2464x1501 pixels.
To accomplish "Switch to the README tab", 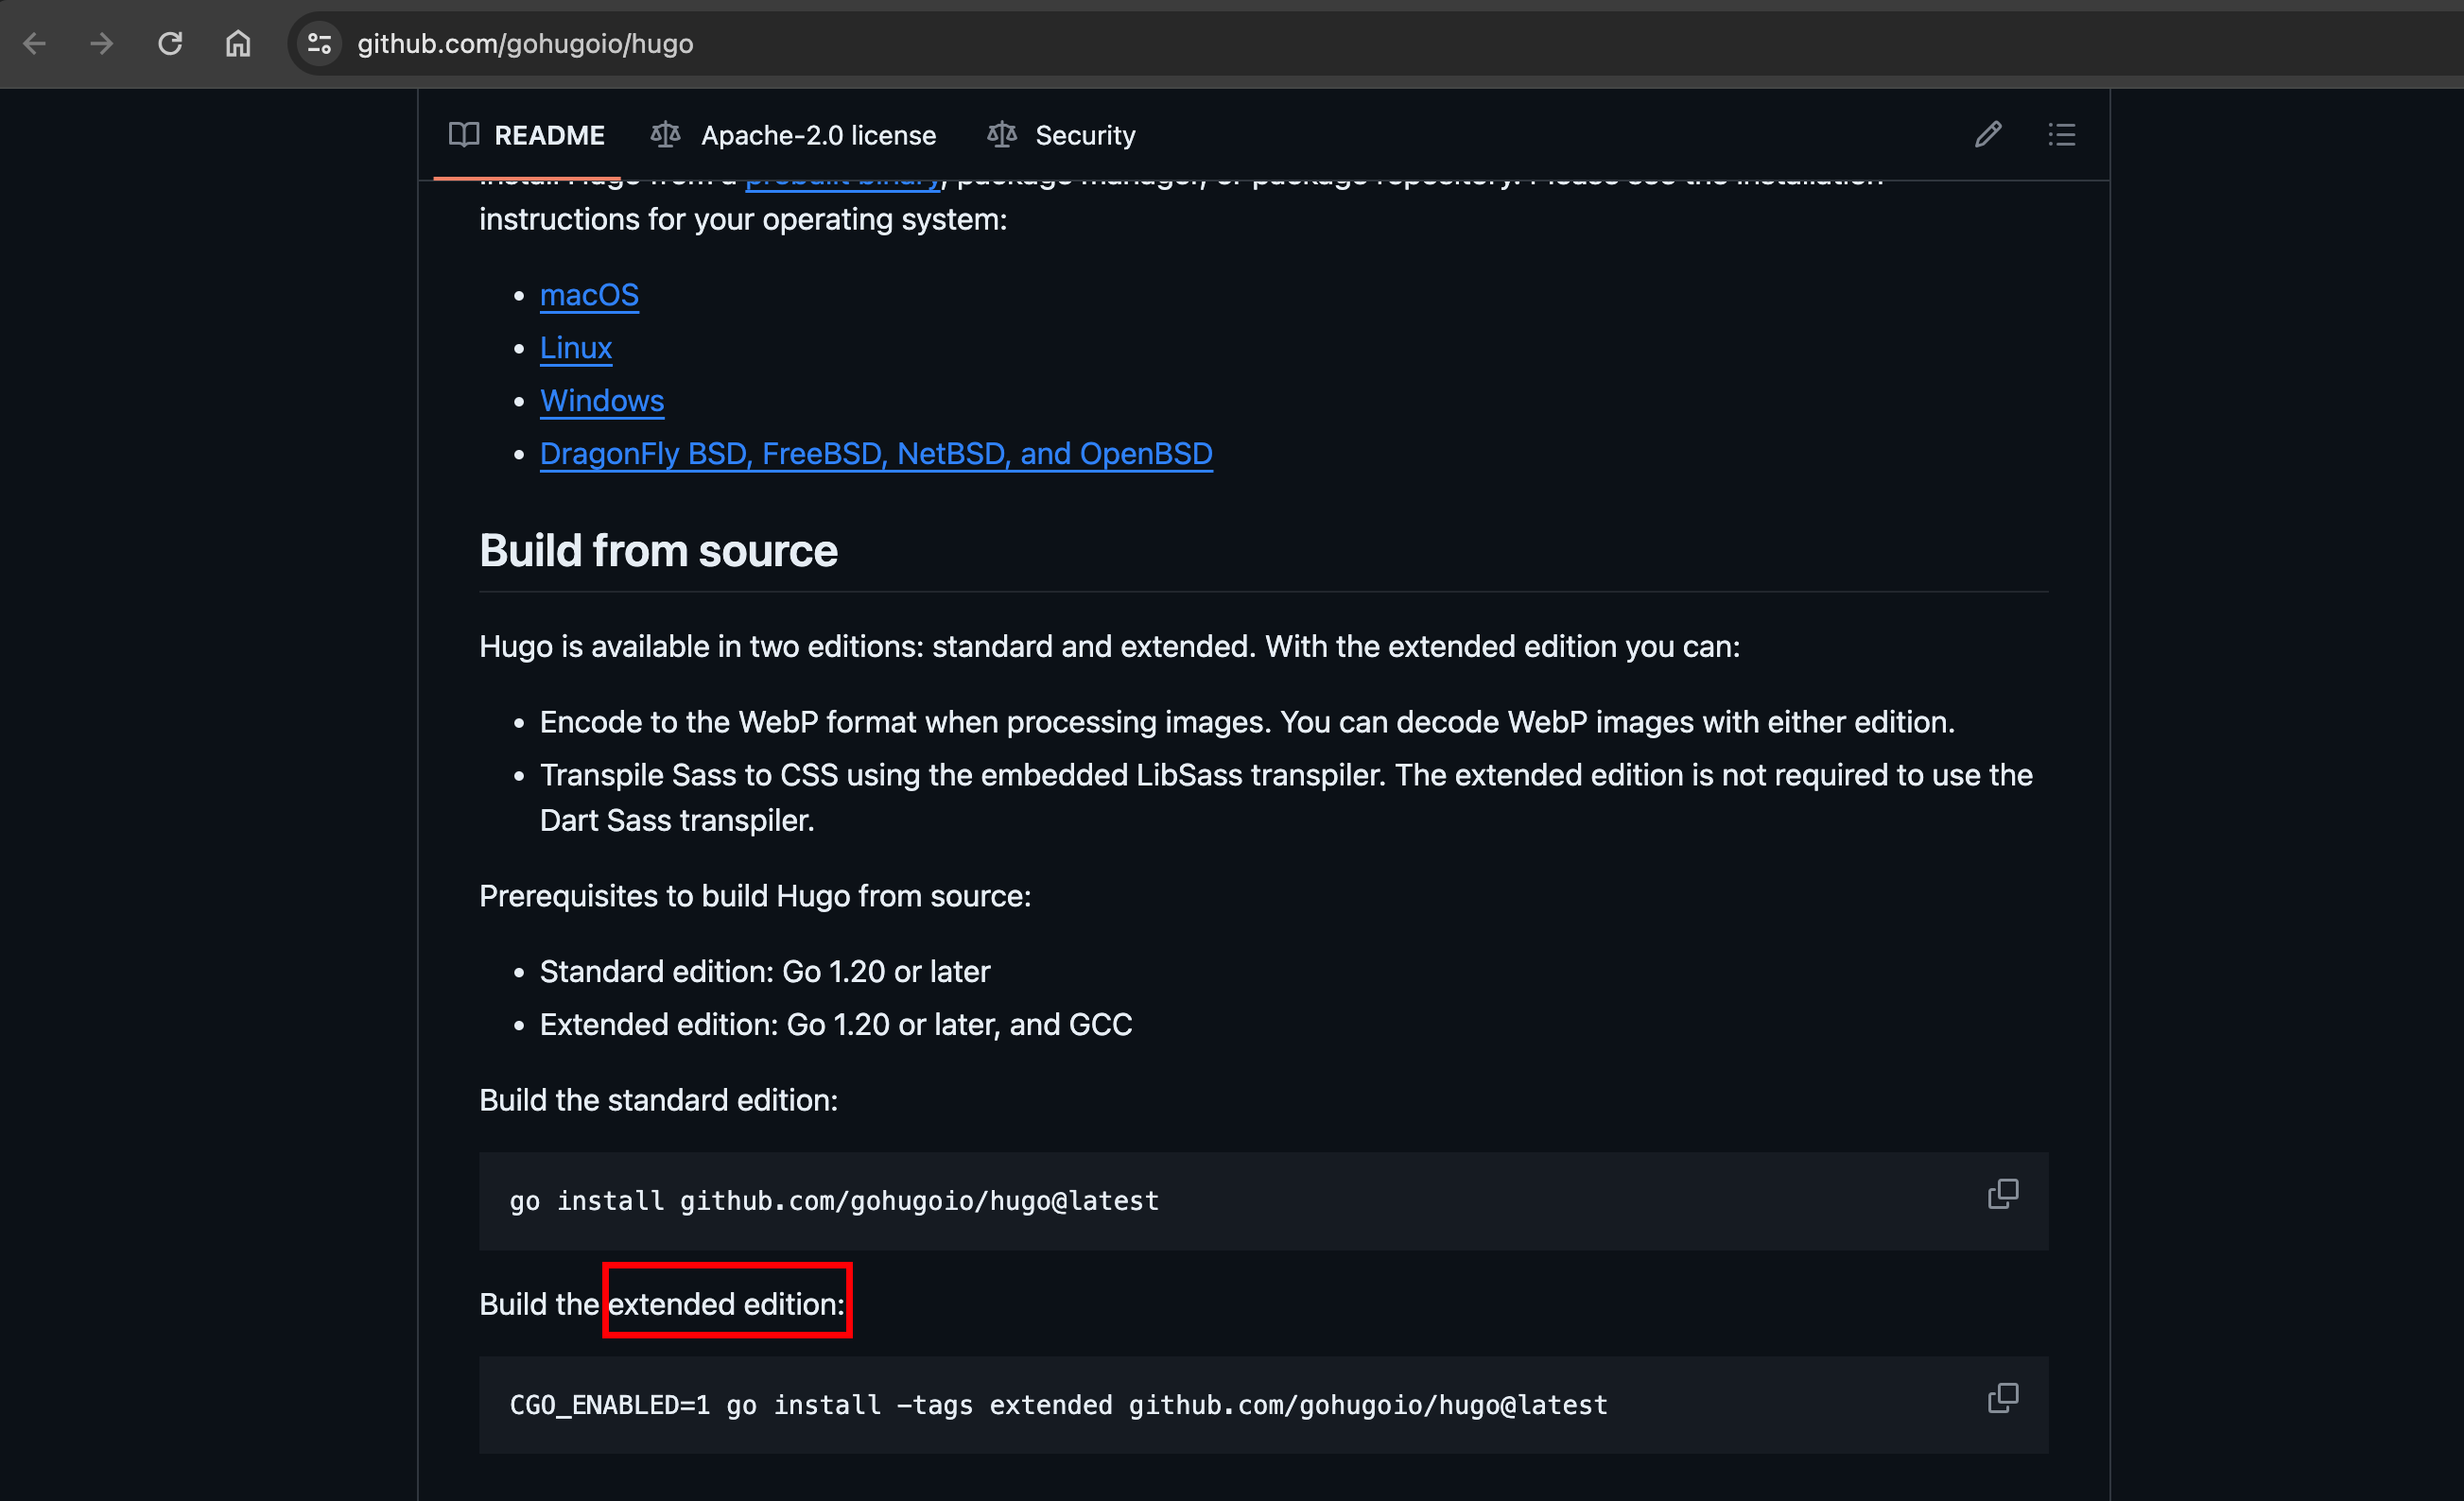I will [x=549, y=135].
